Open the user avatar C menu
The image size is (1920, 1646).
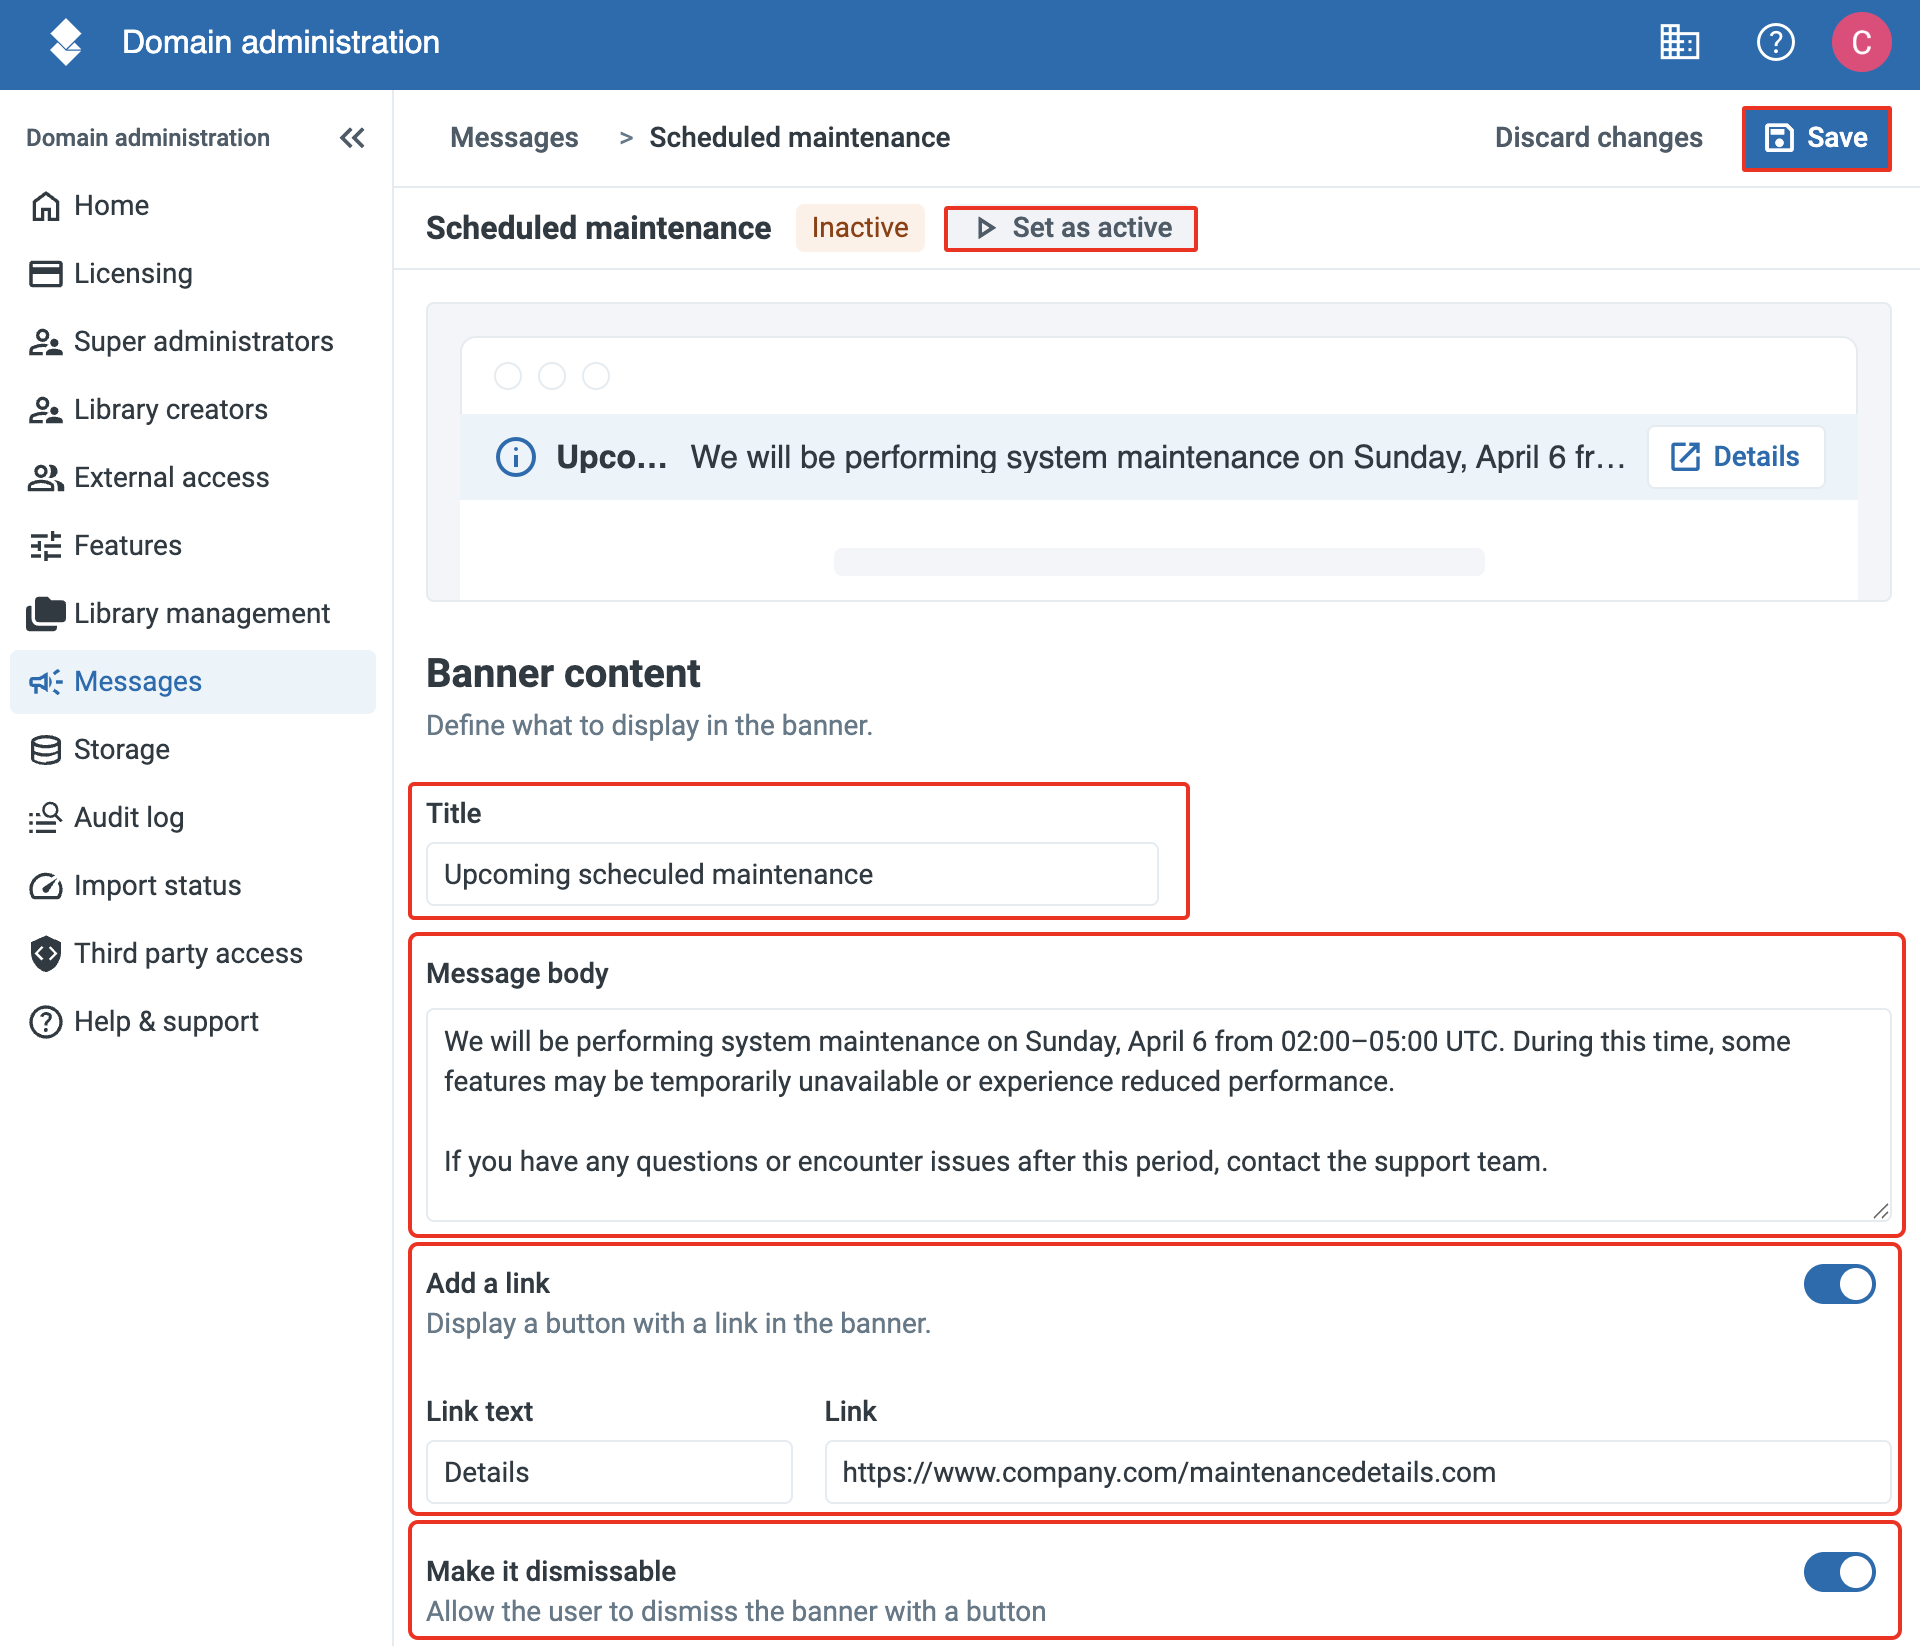(x=1861, y=42)
